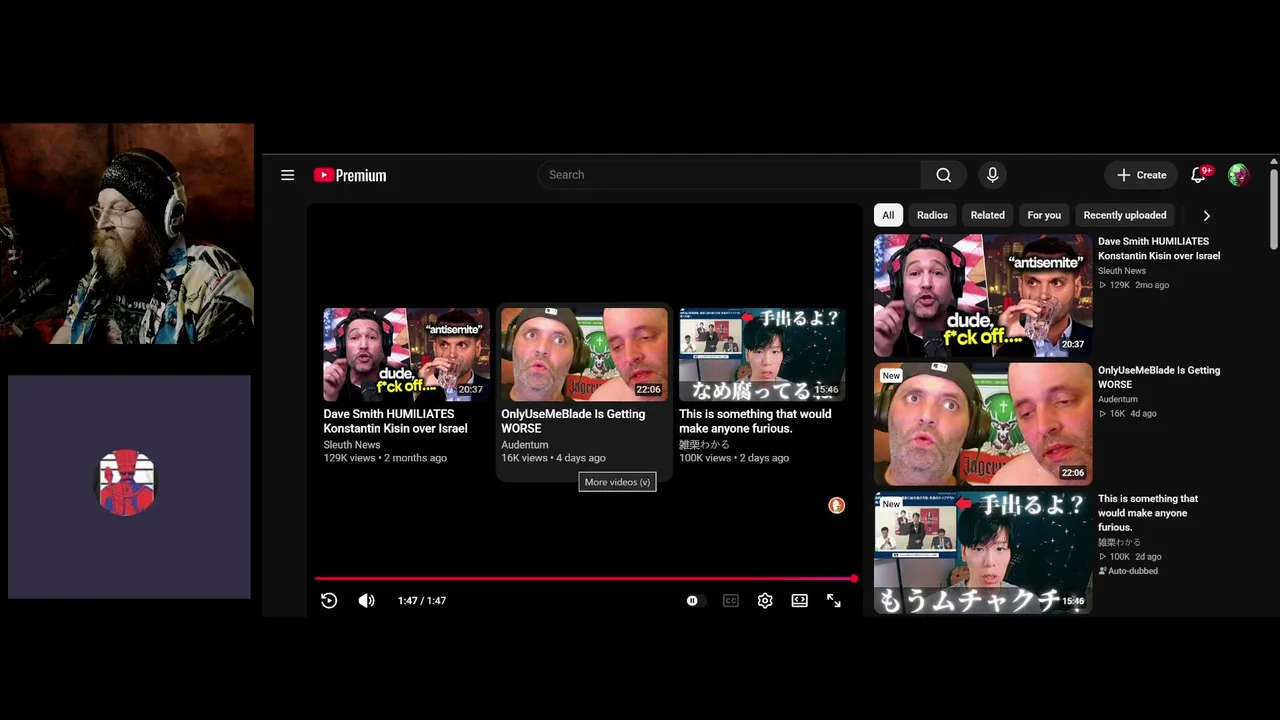Click 'Audentum' channel under end-screen video
This screenshot has width=1280, height=720.
tap(525, 445)
